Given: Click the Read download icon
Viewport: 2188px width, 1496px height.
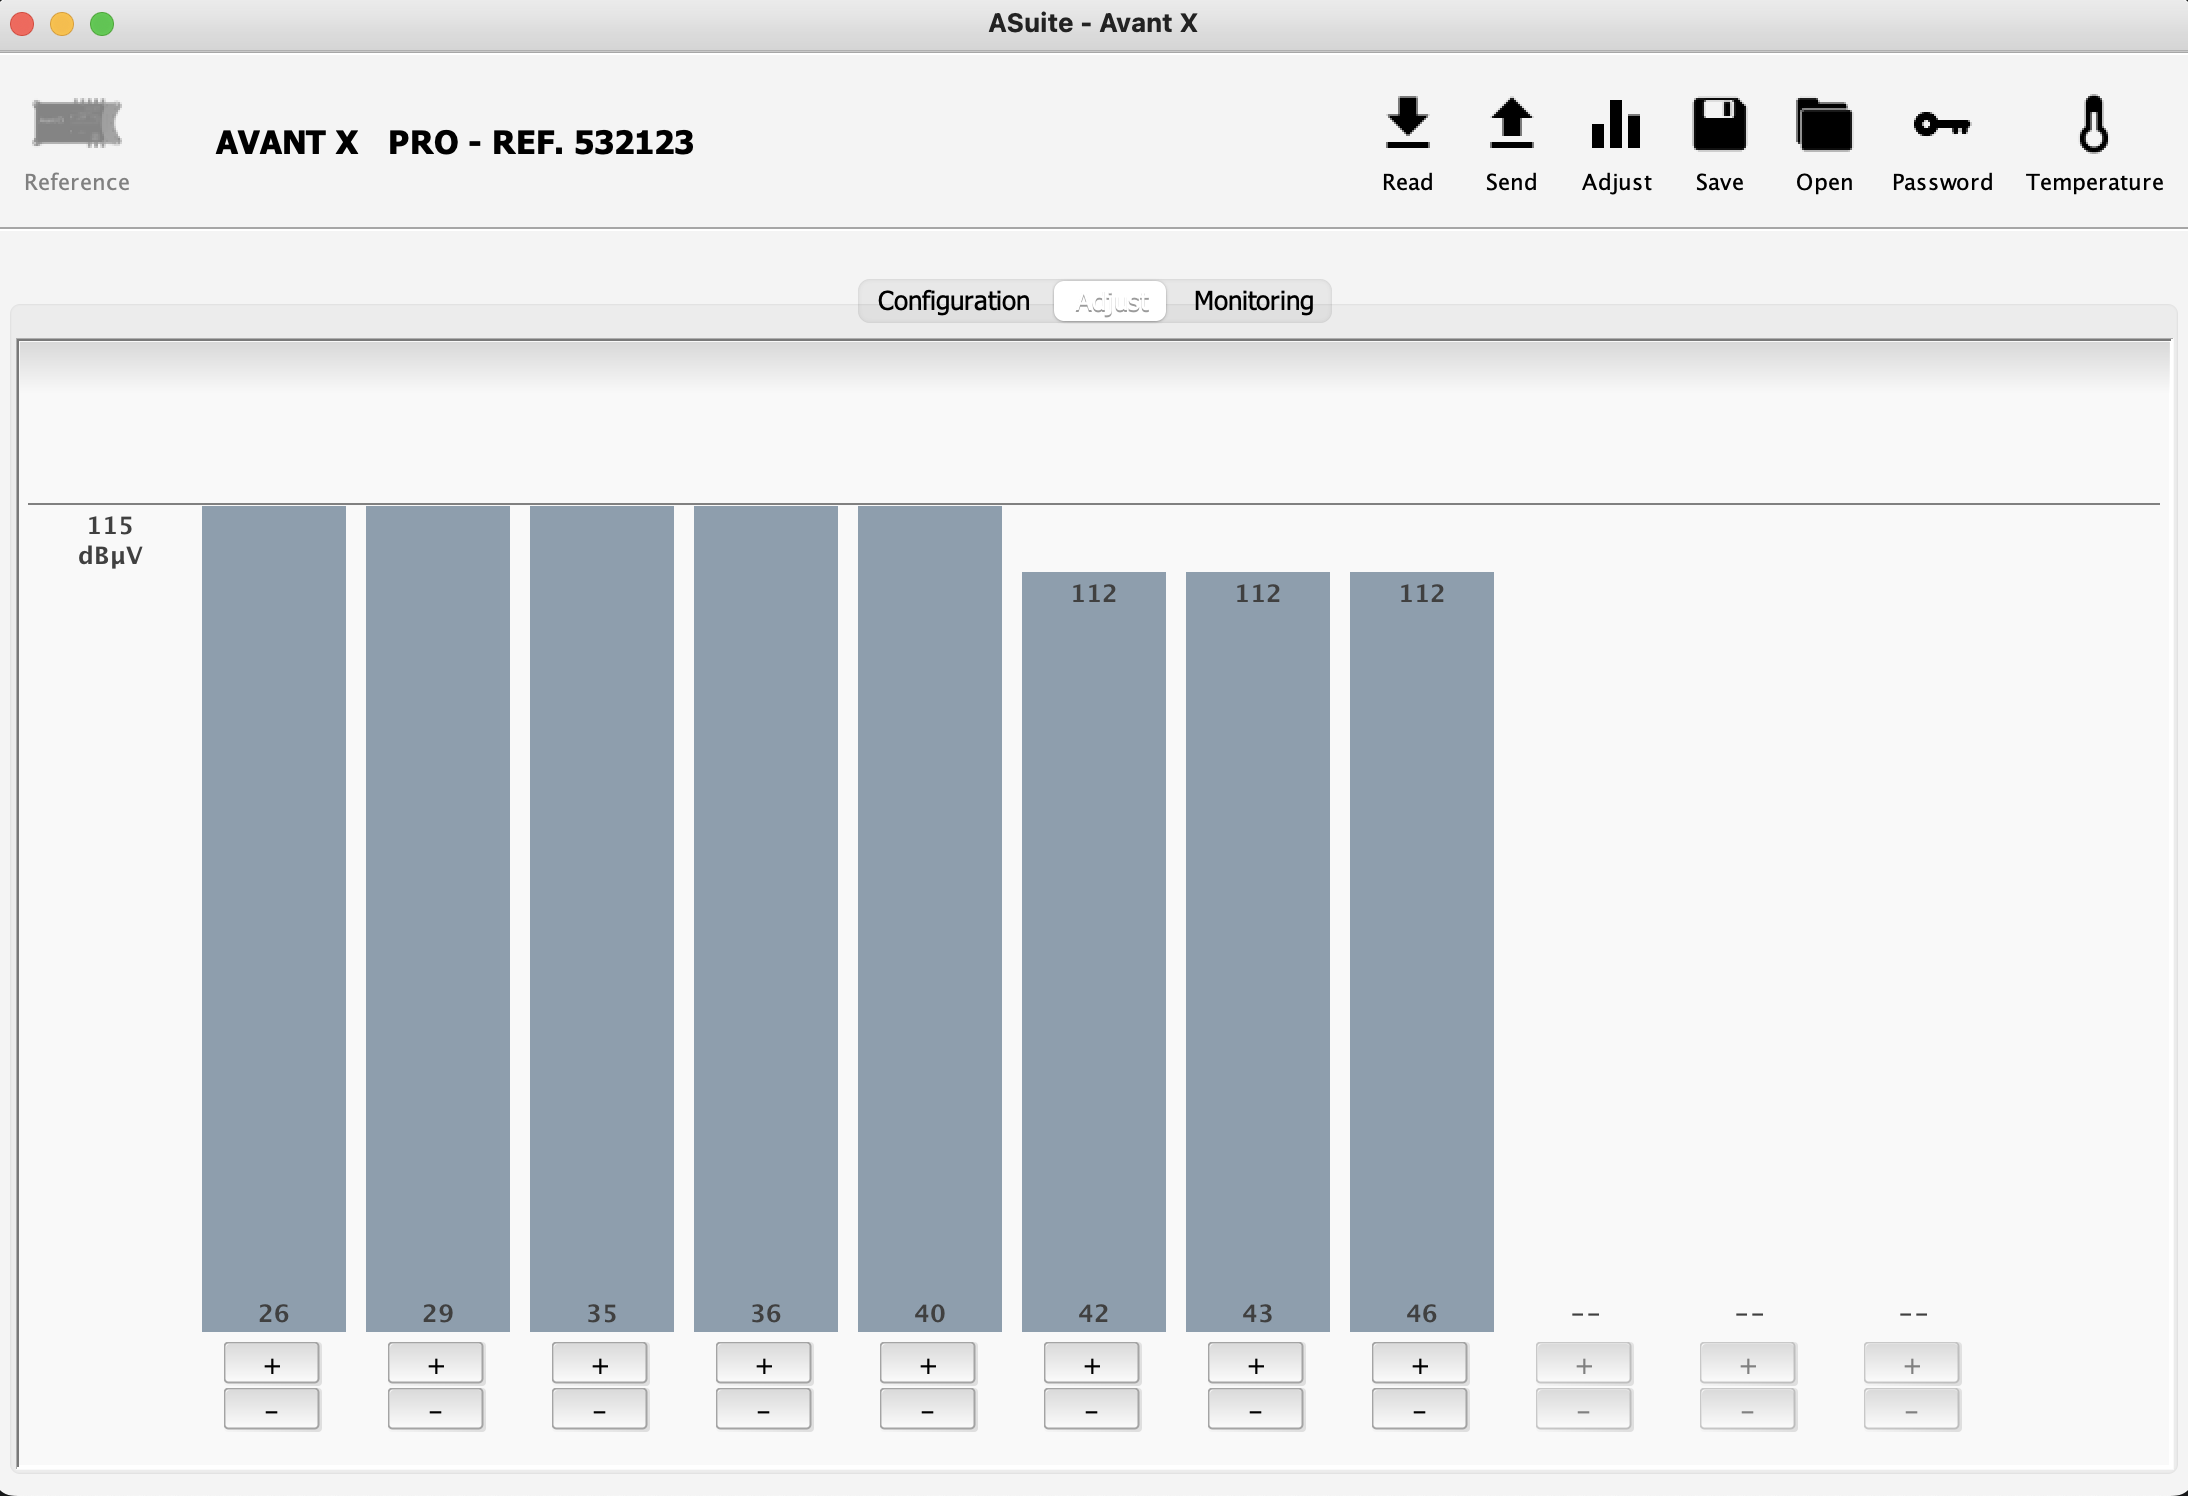Looking at the screenshot, I should (x=1407, y=124).
